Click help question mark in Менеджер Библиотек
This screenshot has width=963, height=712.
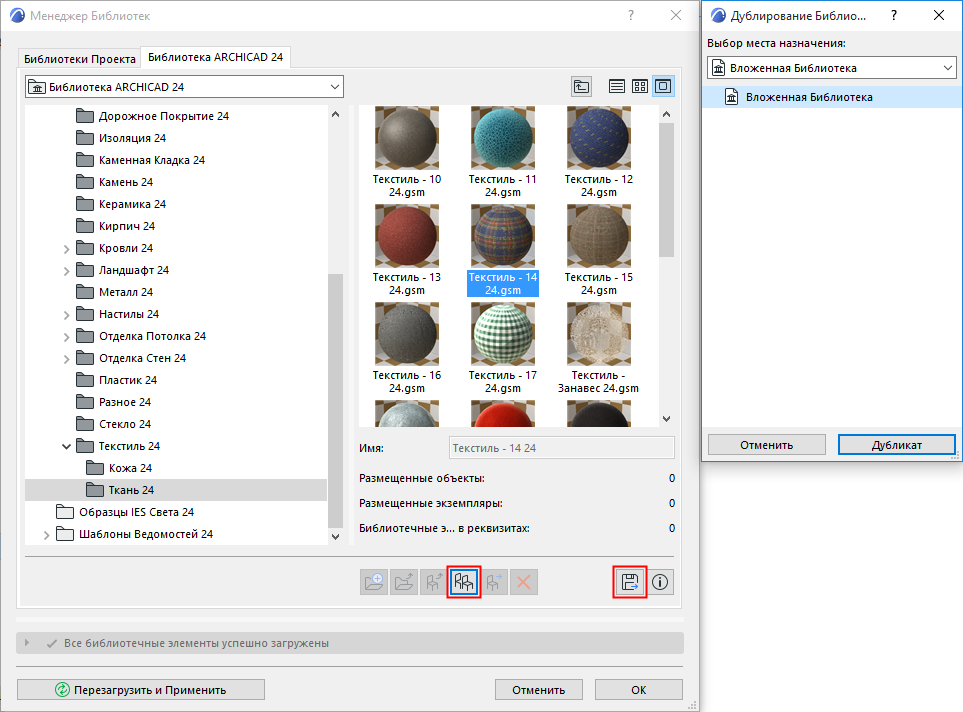click(x=631, y=15)
